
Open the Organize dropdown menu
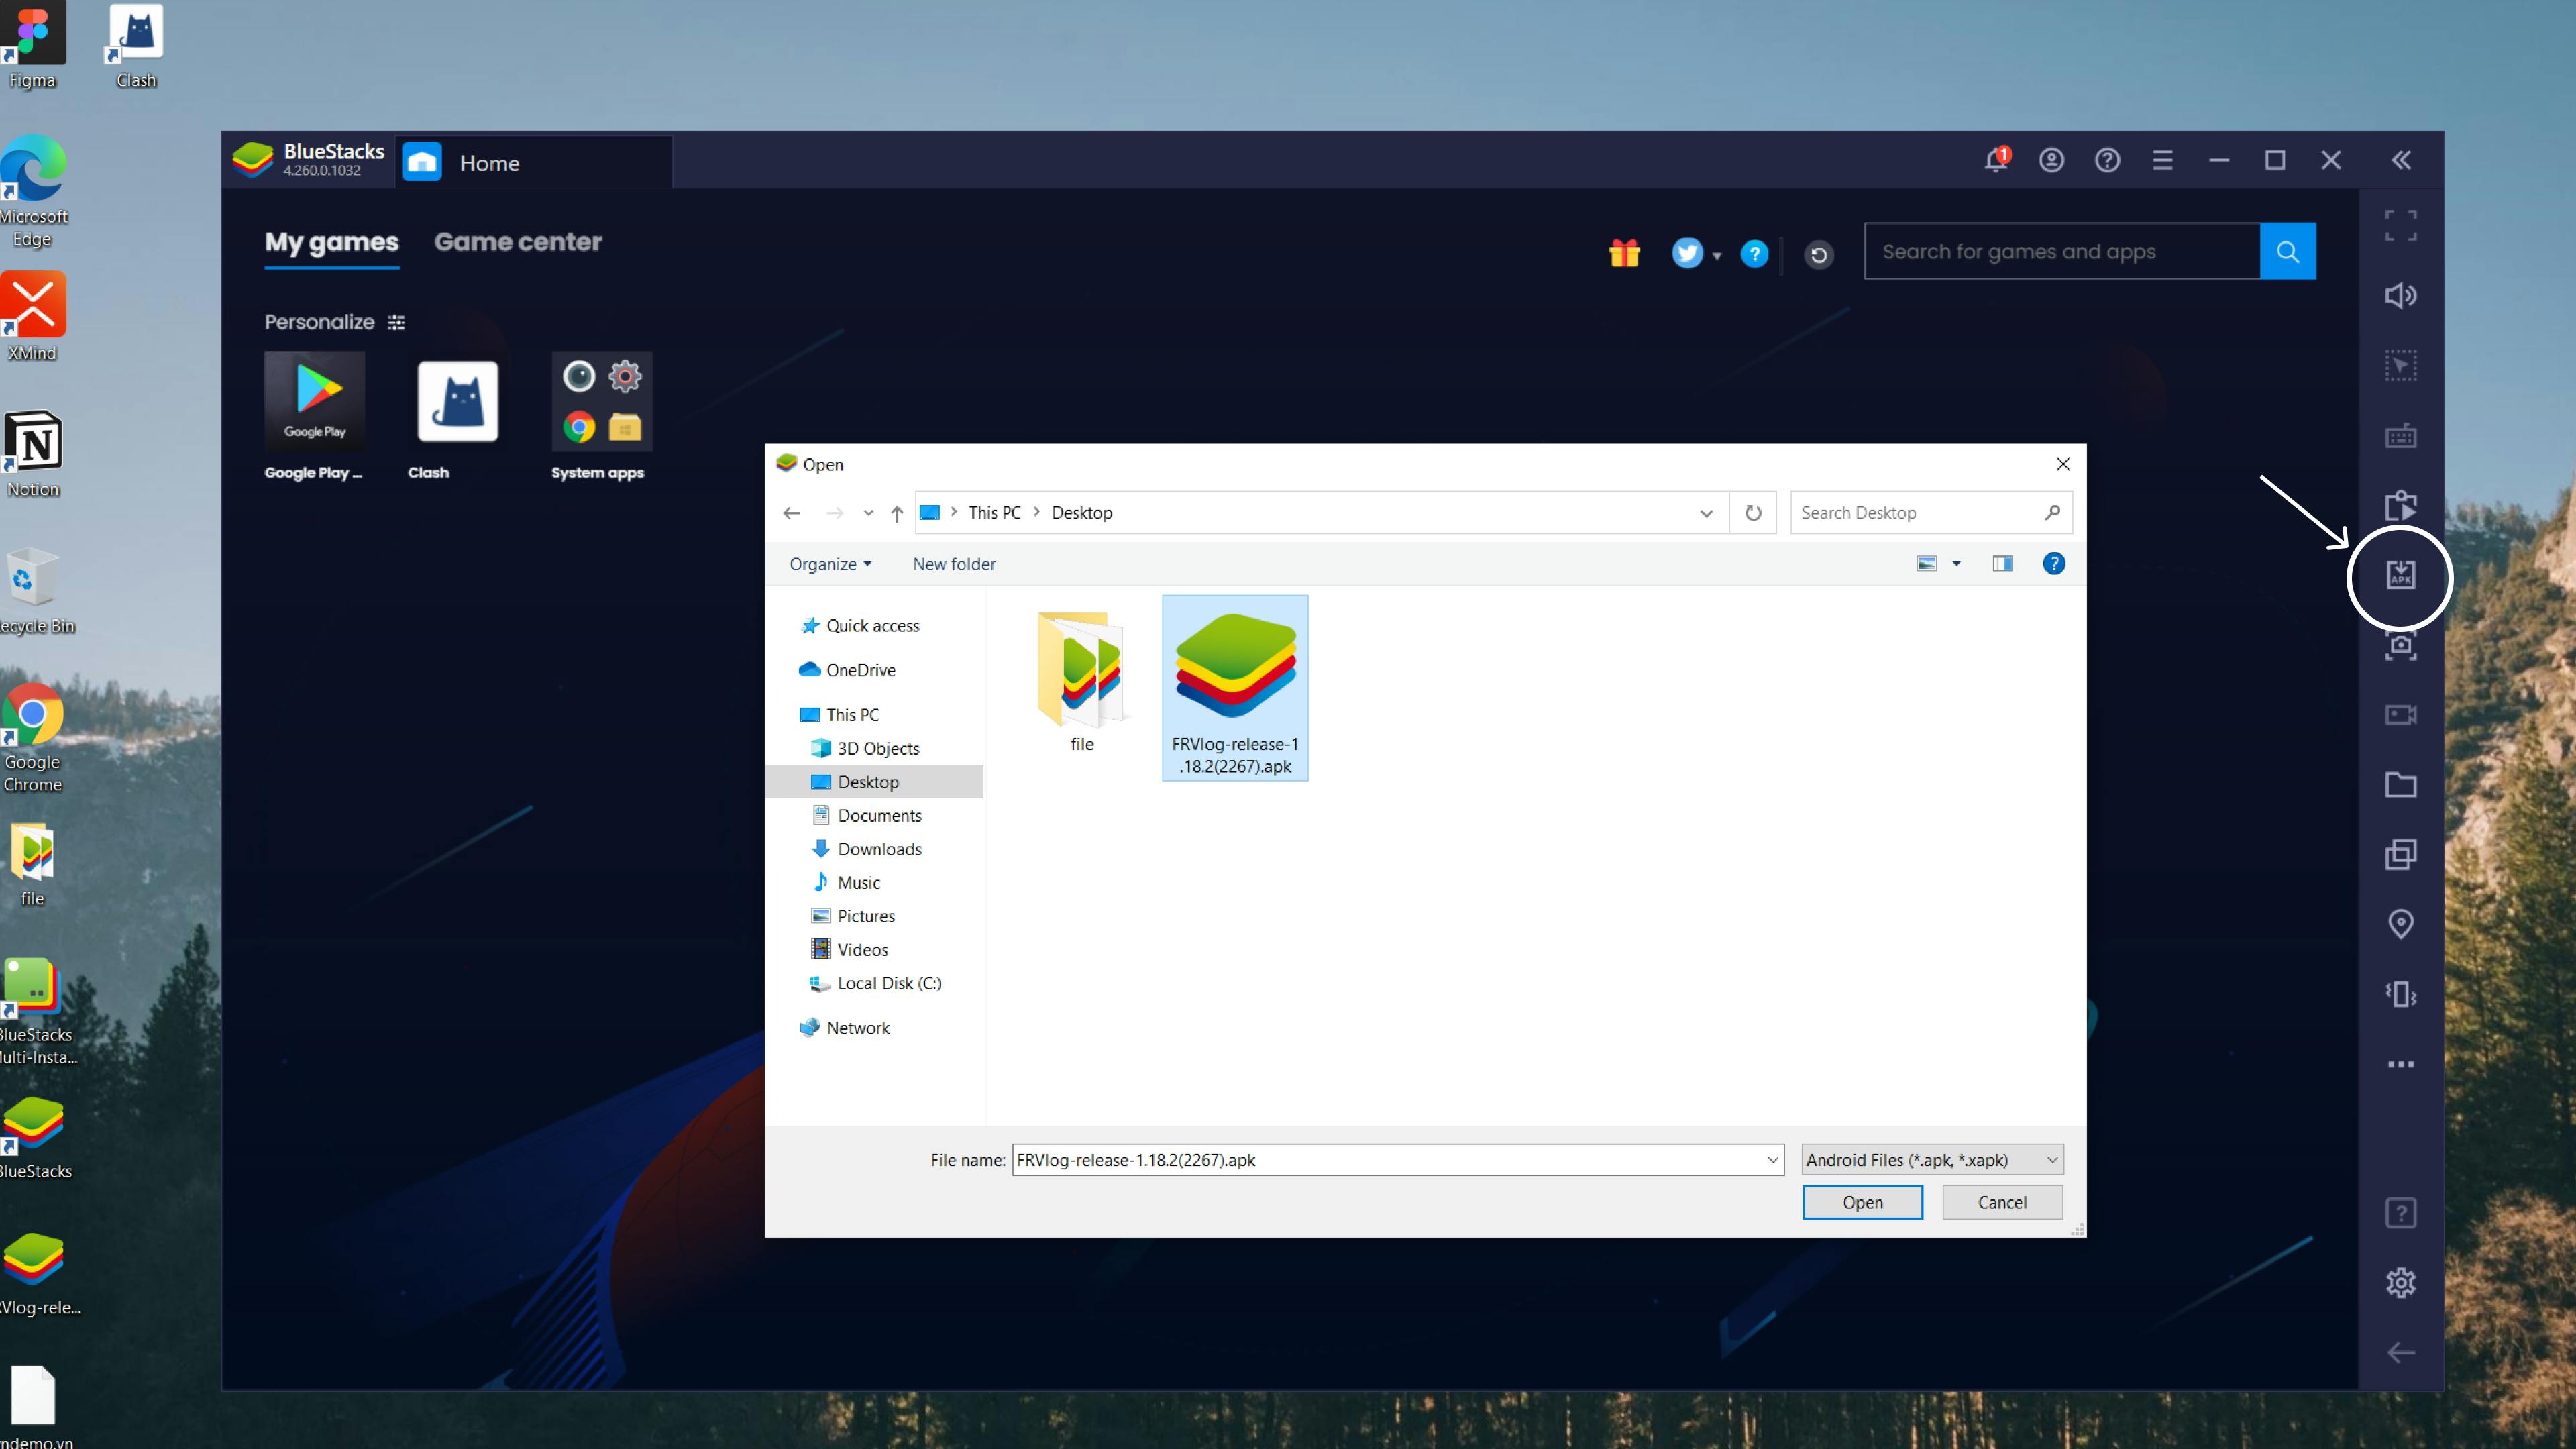pyautogui.click(x=830, y=564)
